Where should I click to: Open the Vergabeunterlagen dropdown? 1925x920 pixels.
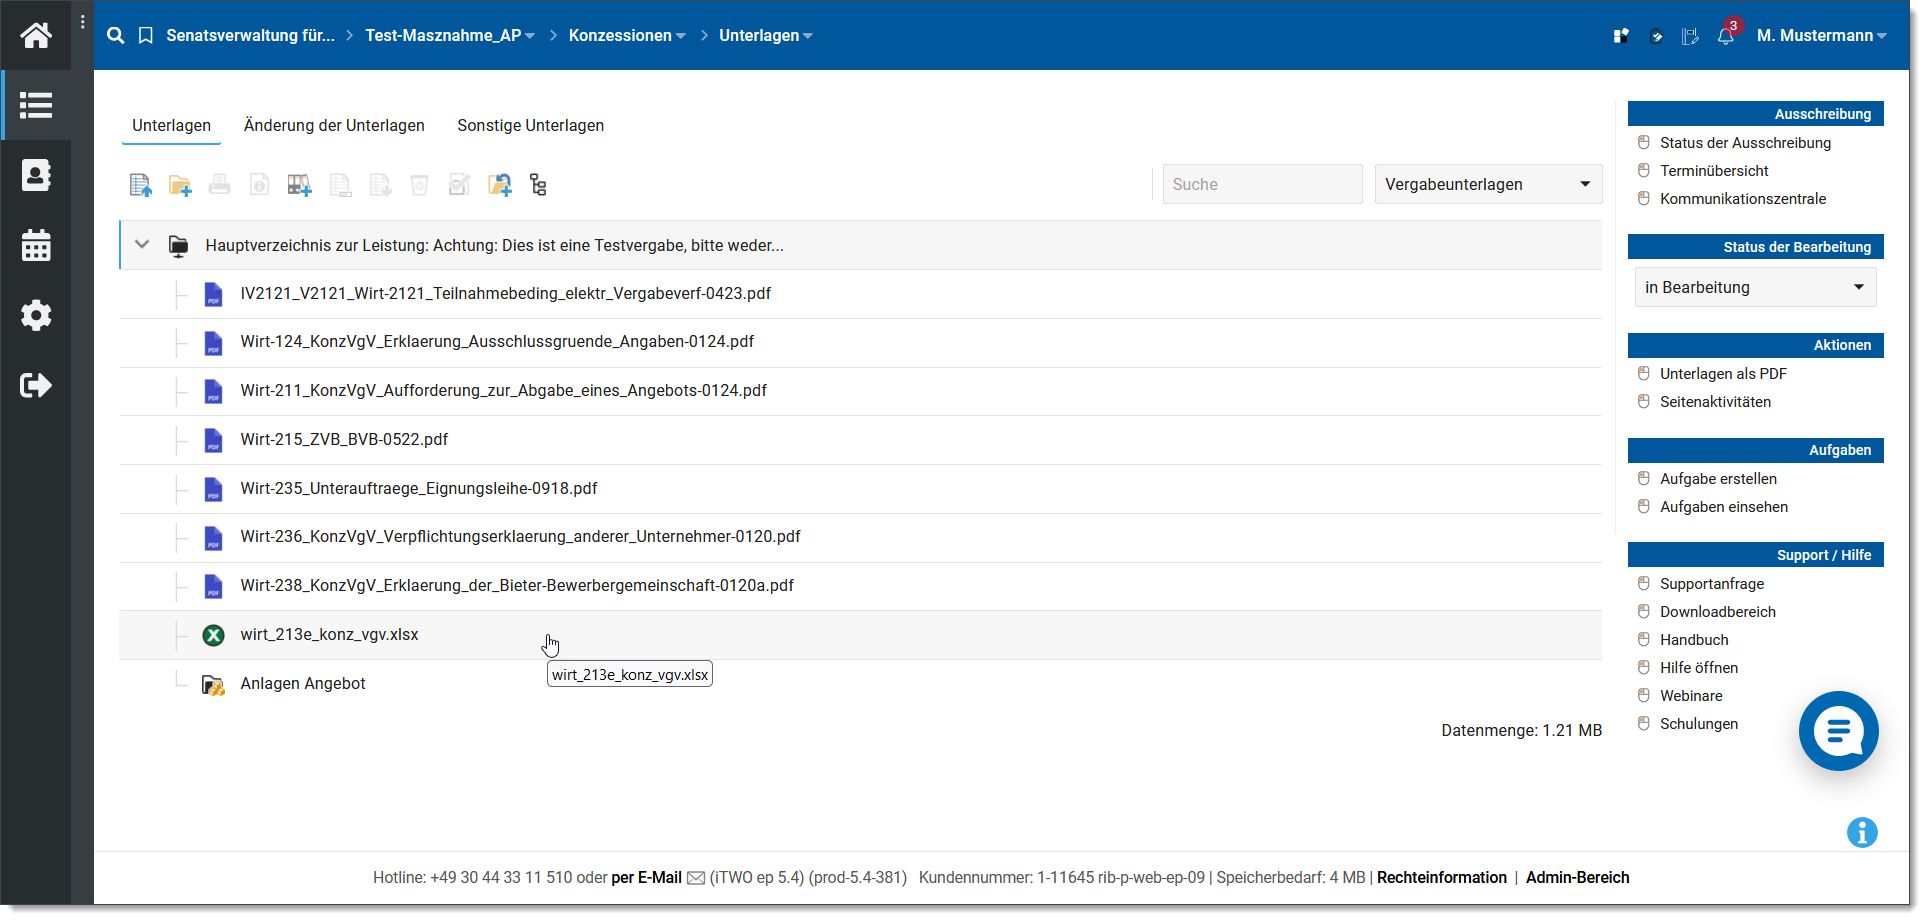point(1488,184)
